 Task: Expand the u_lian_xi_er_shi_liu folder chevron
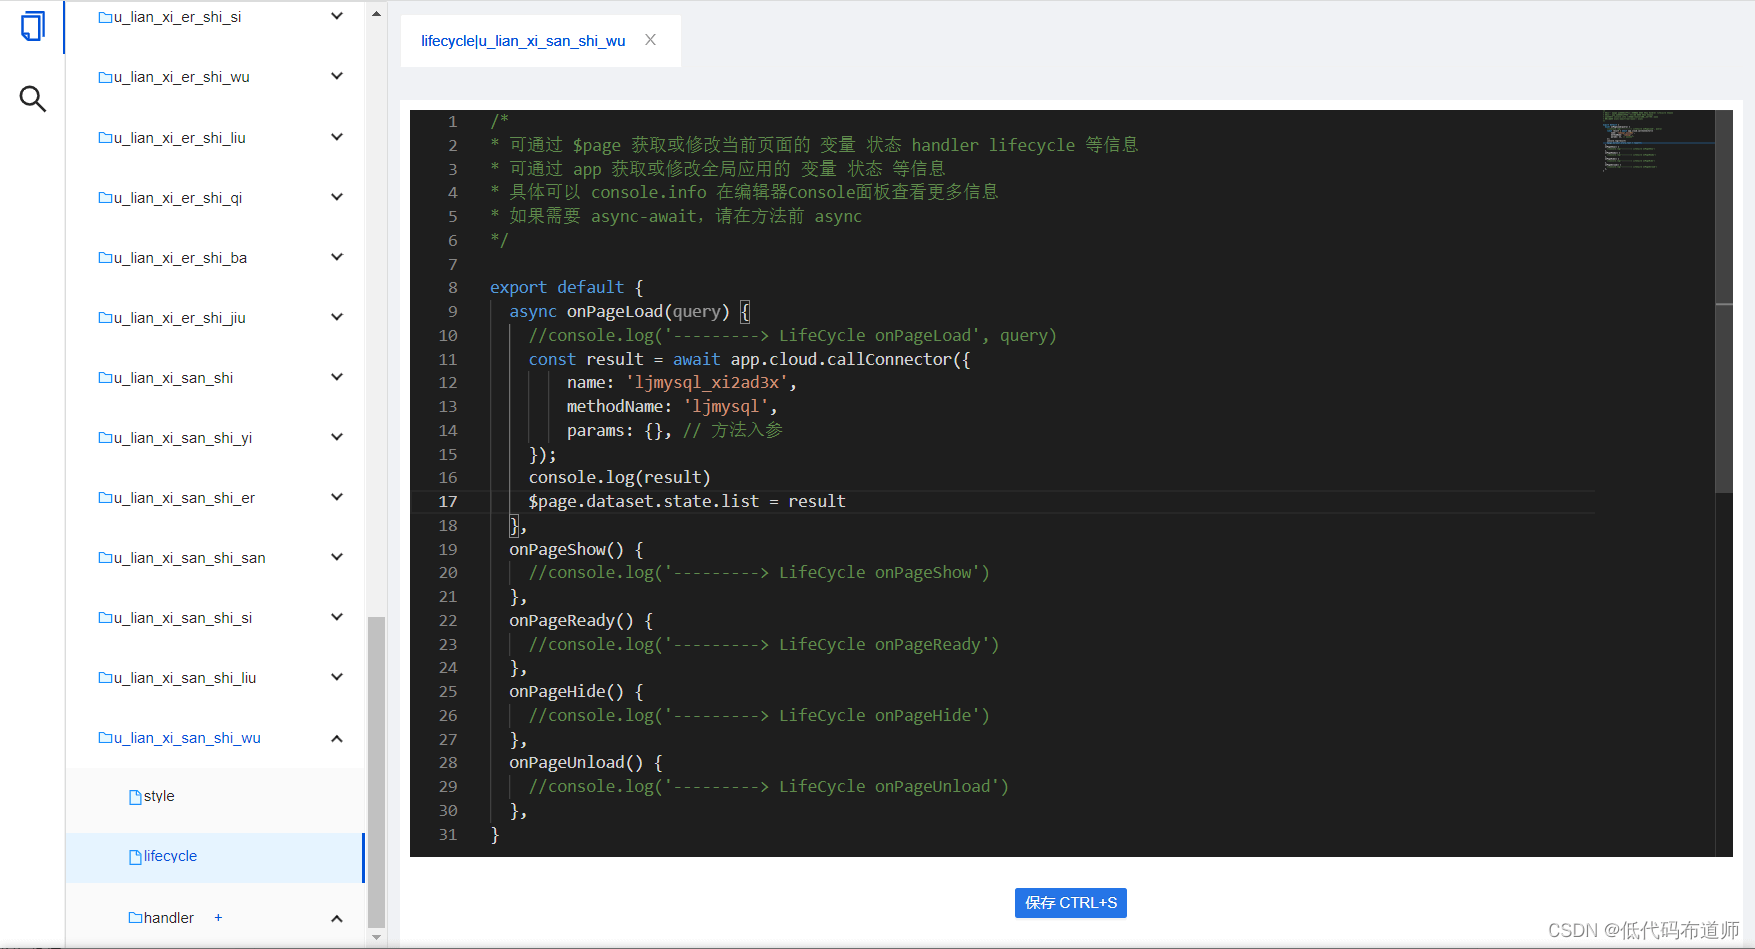337,137
